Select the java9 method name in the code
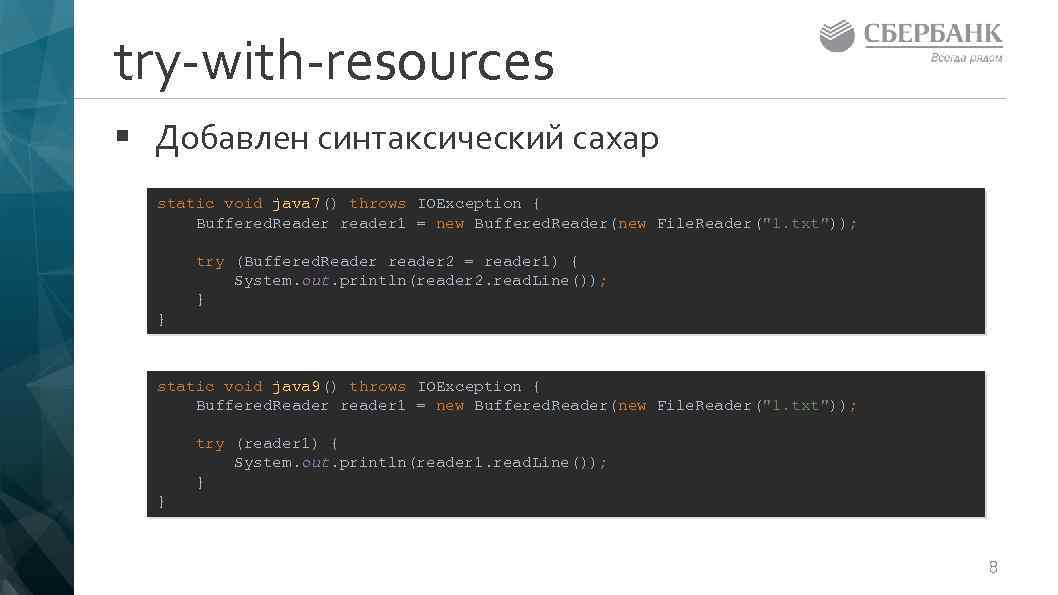1058x595 pixels. pyautogui.click(x=297, y=386)
